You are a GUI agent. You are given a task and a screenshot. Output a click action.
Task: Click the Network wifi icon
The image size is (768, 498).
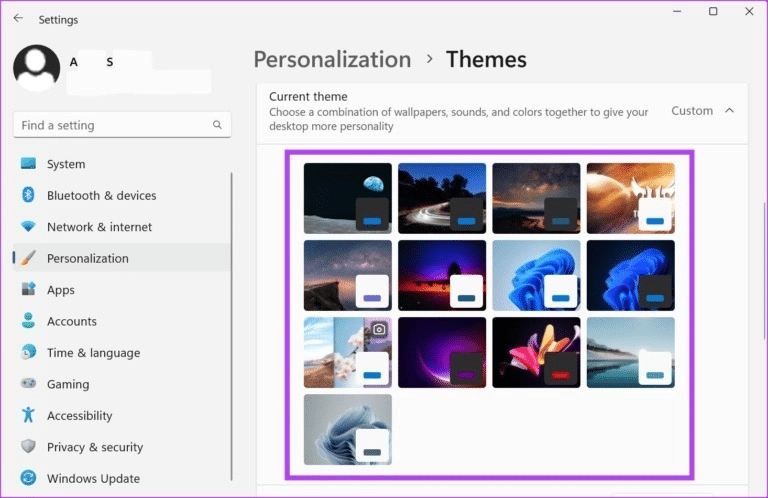[28, 226]
